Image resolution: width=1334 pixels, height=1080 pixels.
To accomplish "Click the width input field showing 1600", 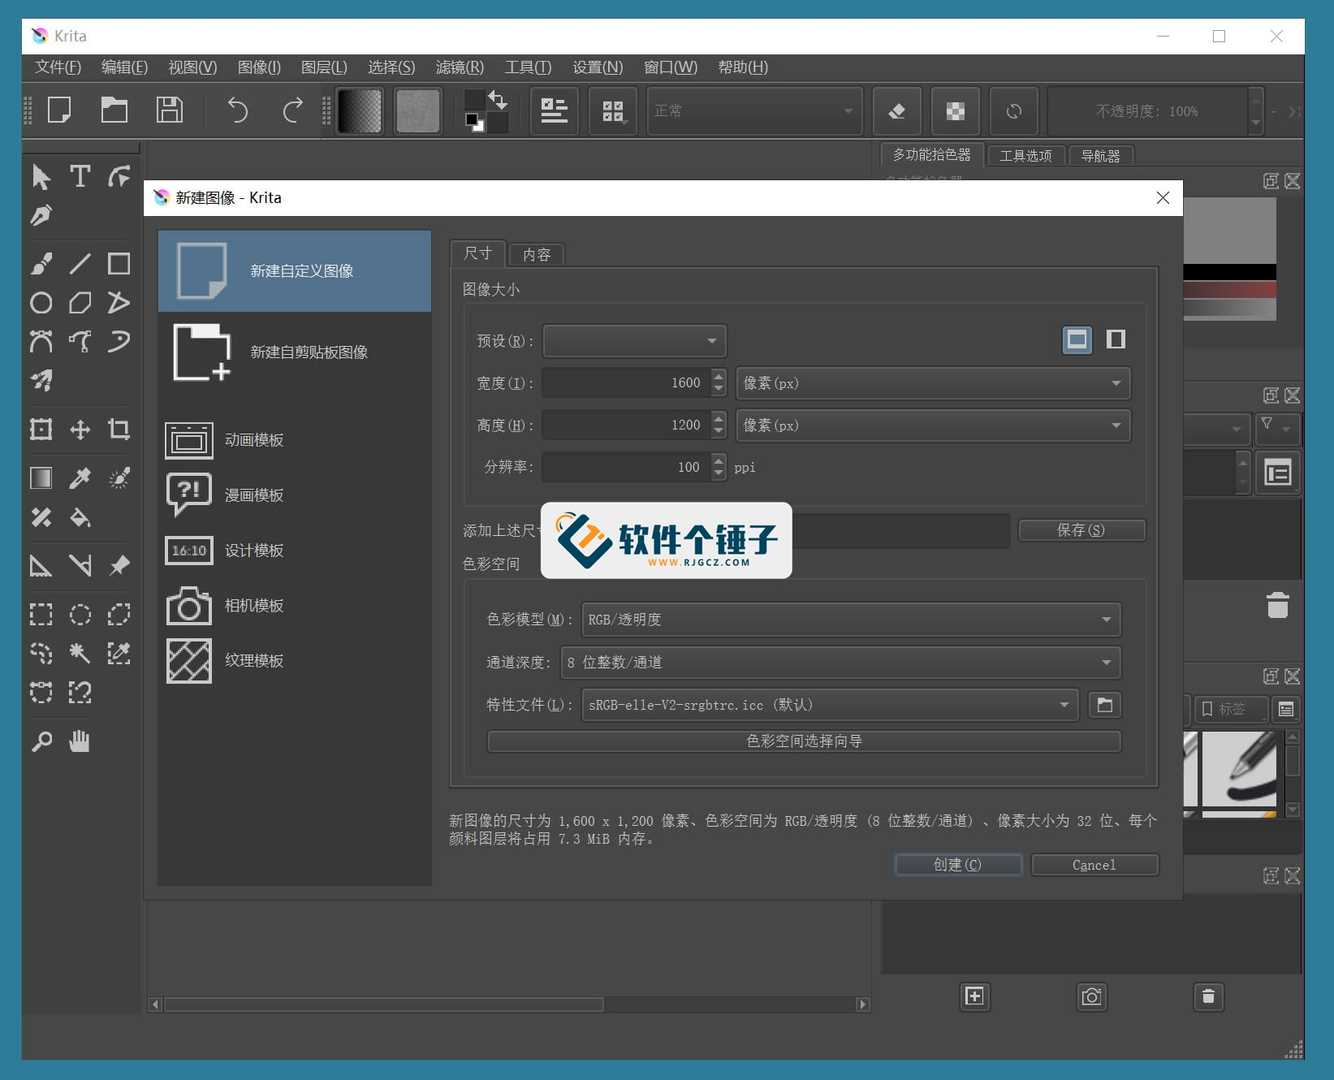I will coord(626,383).
